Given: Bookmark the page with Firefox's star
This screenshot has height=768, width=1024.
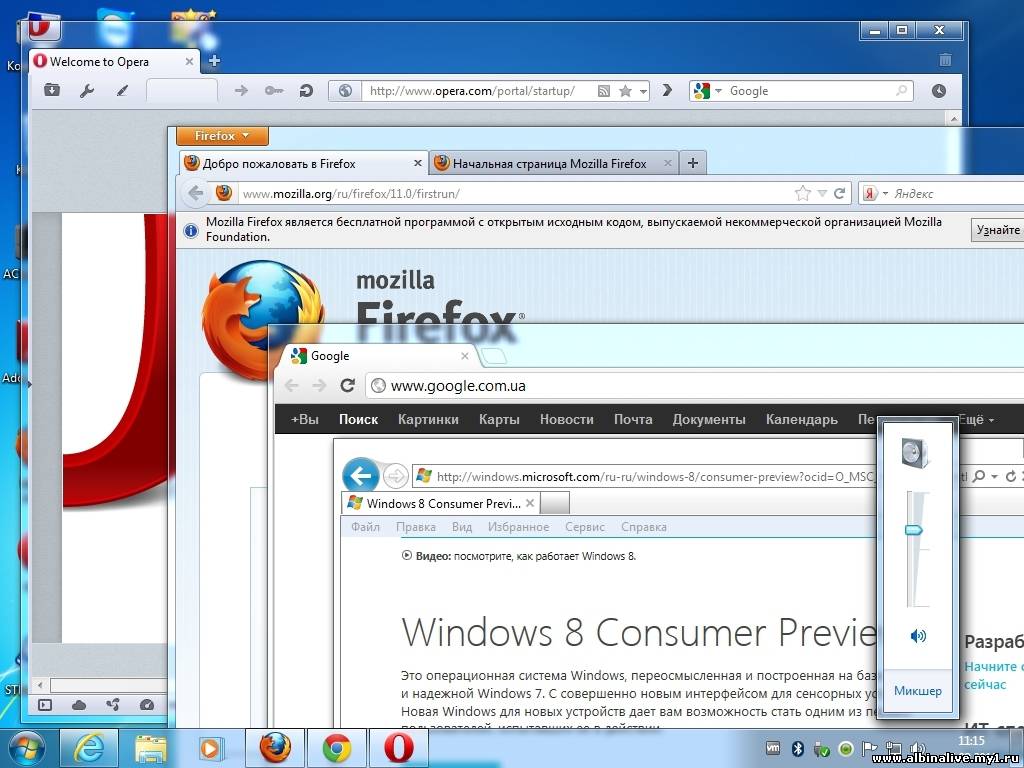Looking at the screenshot, I should point(803,193).
